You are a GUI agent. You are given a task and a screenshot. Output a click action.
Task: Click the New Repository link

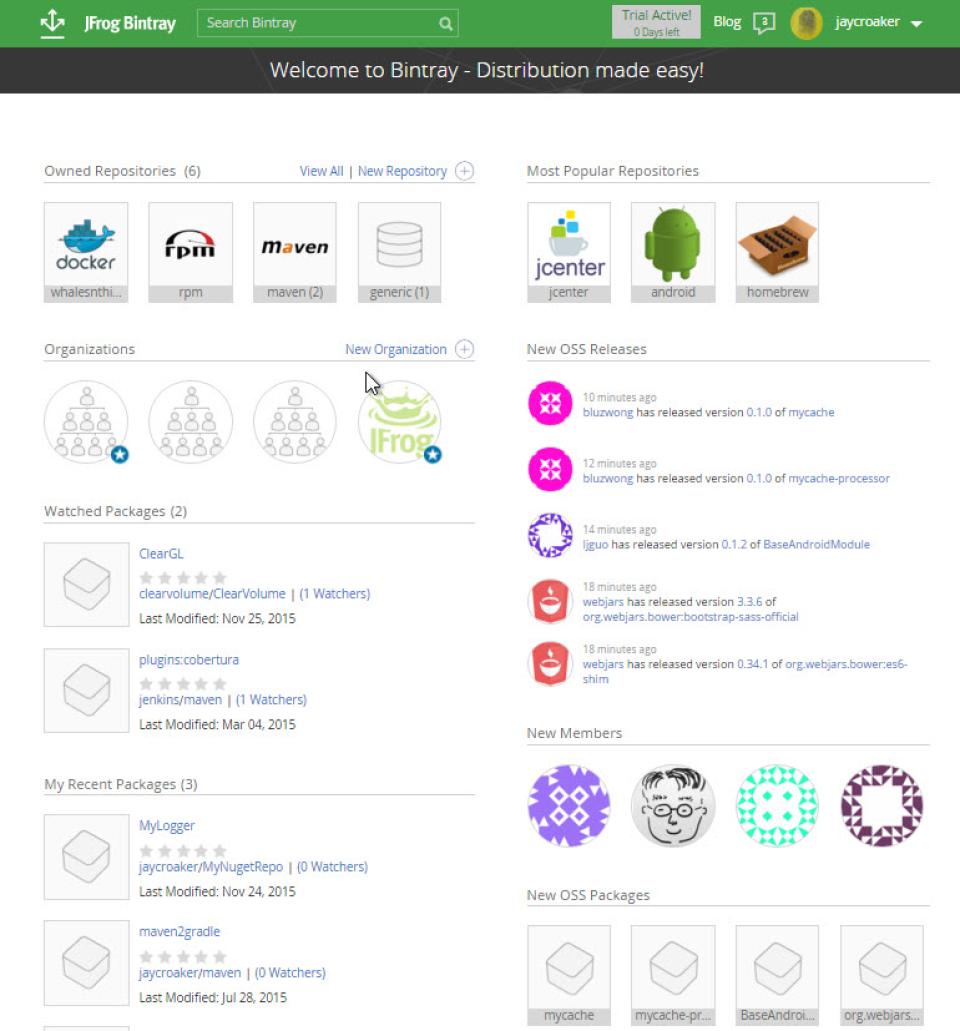tap(402, 171)
